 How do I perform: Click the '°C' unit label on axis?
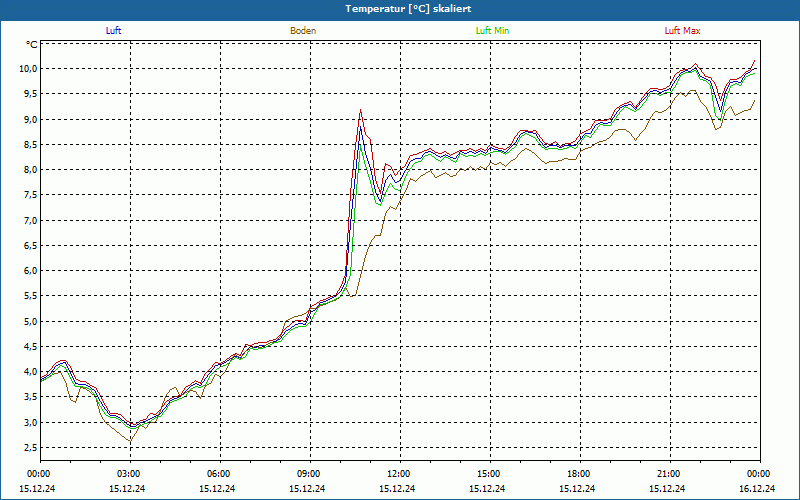coord(32,45)
